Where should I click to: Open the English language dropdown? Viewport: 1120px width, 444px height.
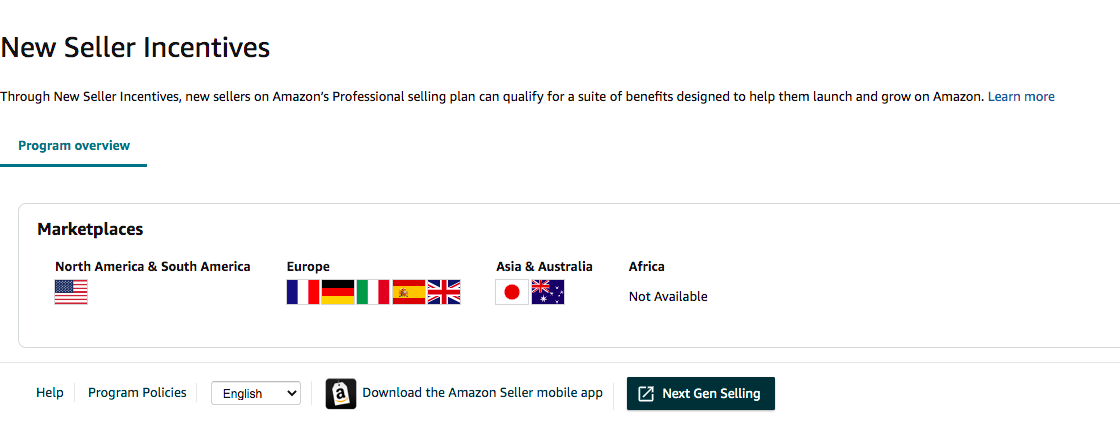[256, 393]
